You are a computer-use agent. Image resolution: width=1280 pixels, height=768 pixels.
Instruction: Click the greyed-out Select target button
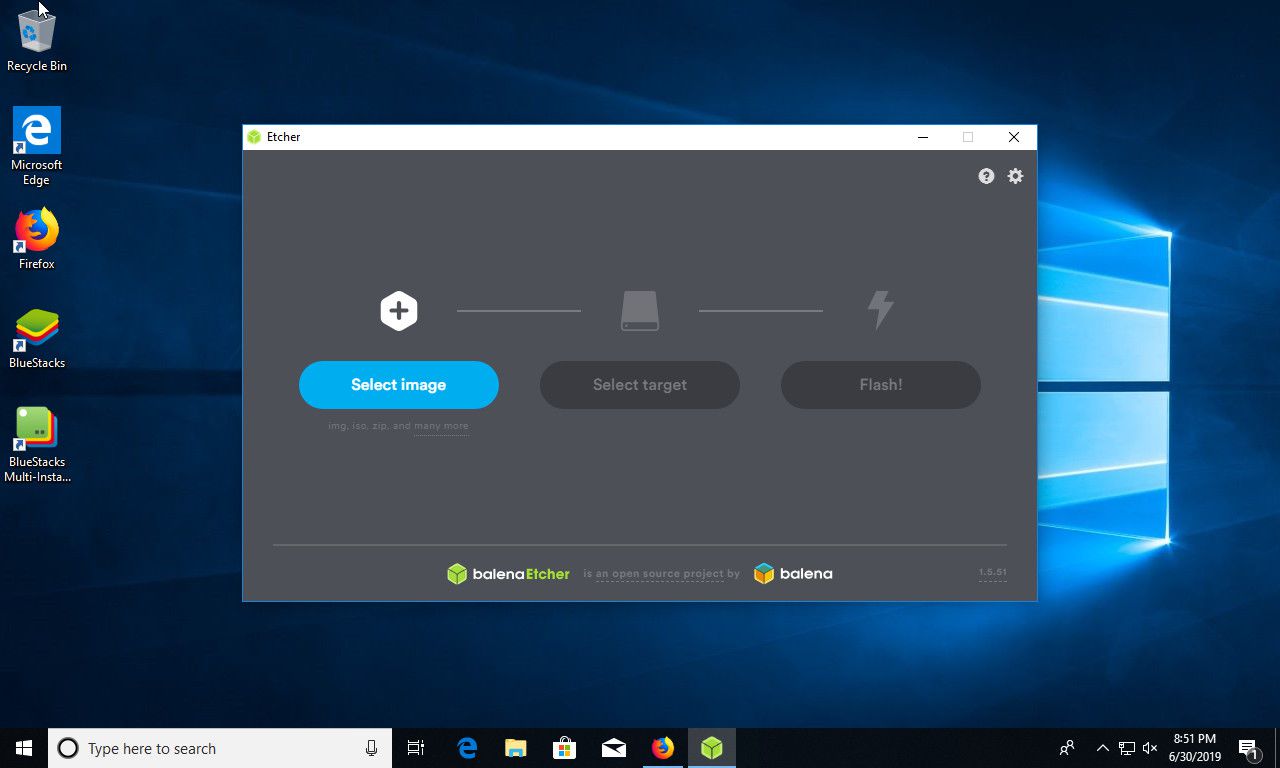pos(640,385)
